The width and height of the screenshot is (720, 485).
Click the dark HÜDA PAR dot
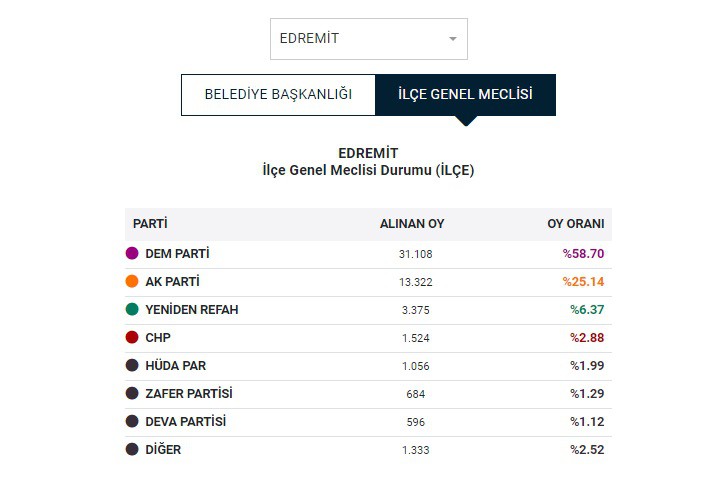tap(132, 365)
